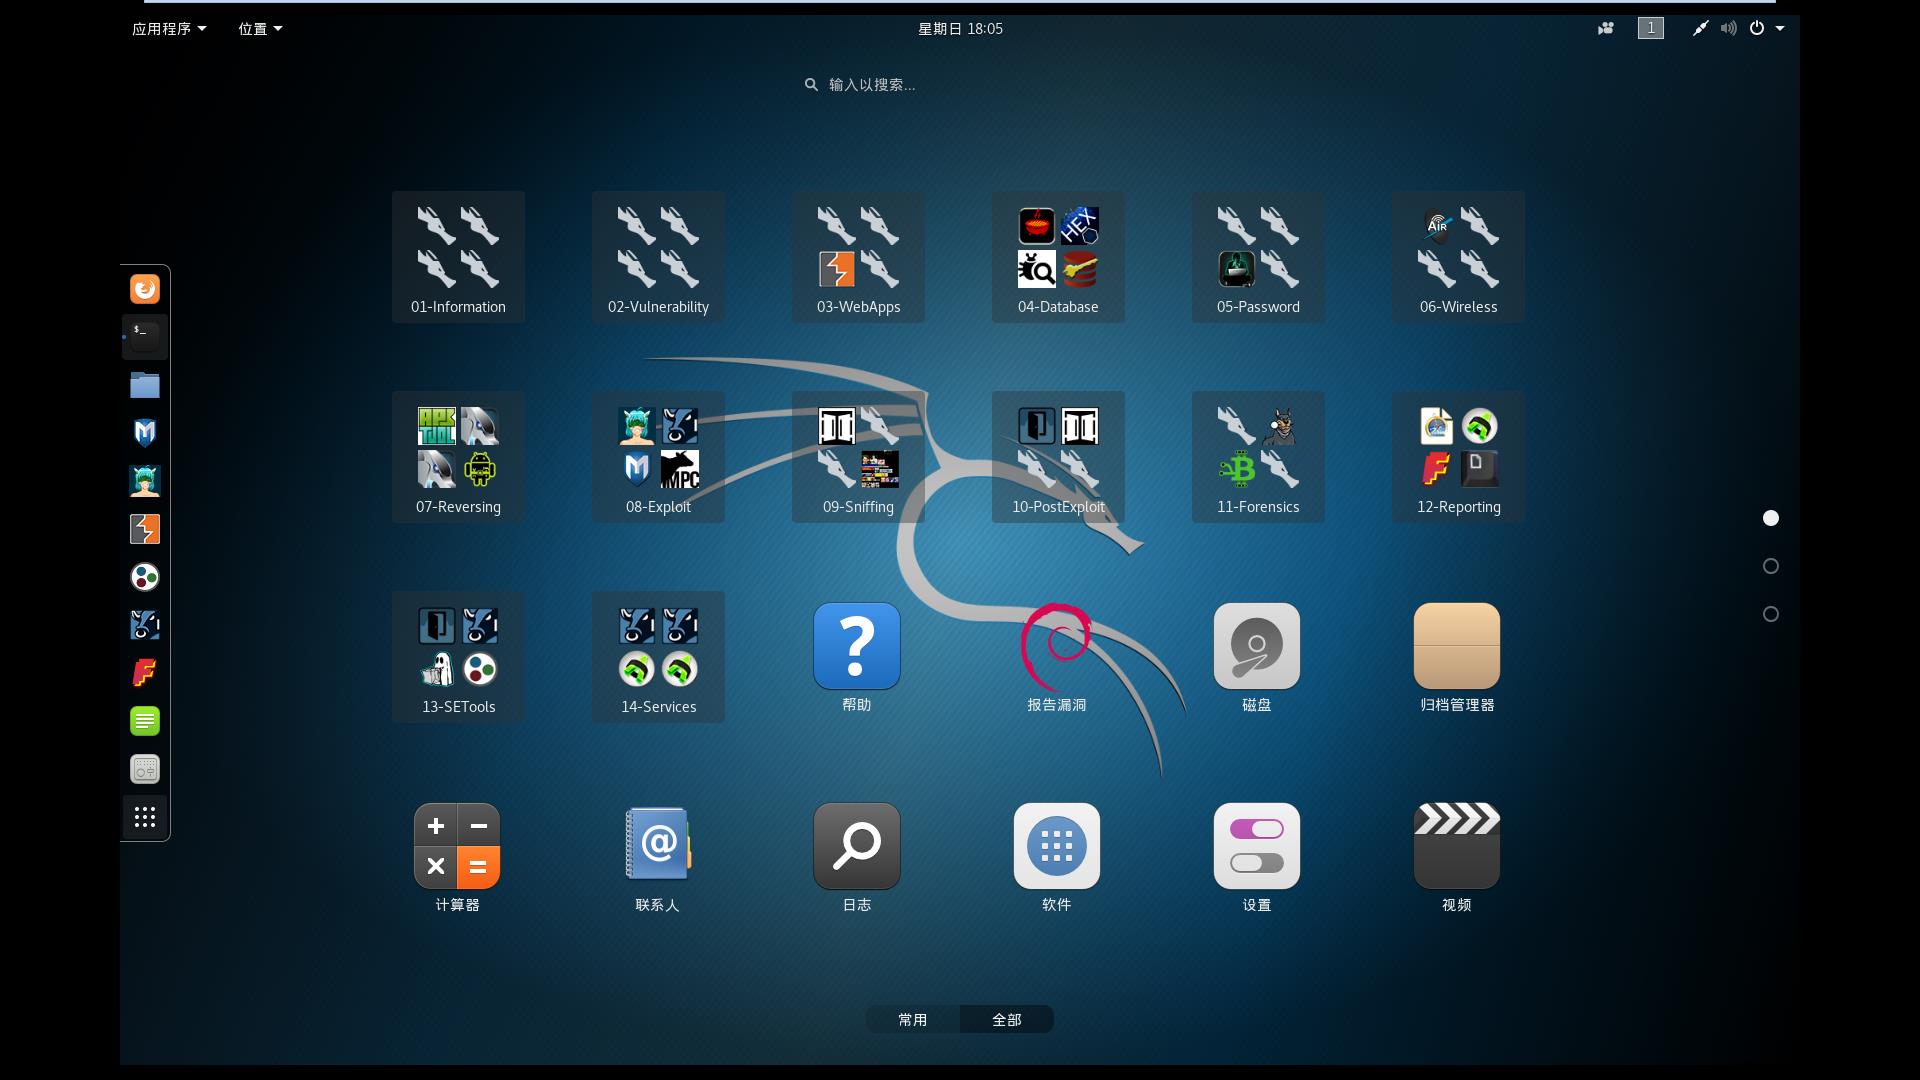
Task: Launch Burp Suite from the dock
Action: (x=145, y=529)
